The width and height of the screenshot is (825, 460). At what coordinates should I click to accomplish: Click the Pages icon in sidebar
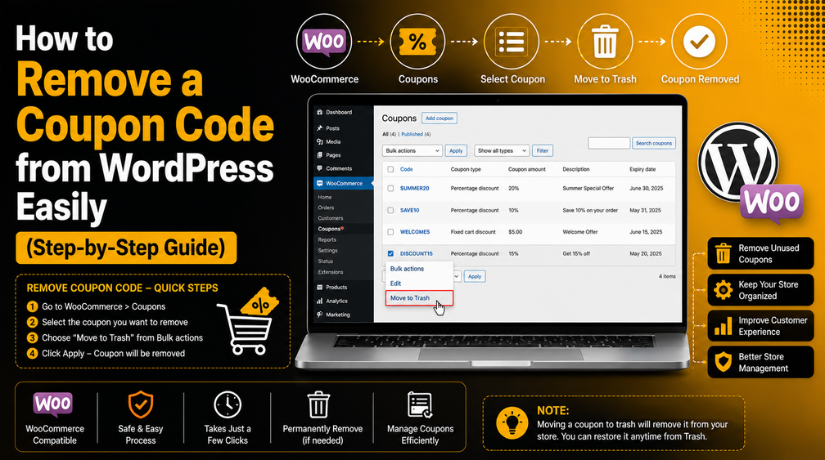point(319,155)
